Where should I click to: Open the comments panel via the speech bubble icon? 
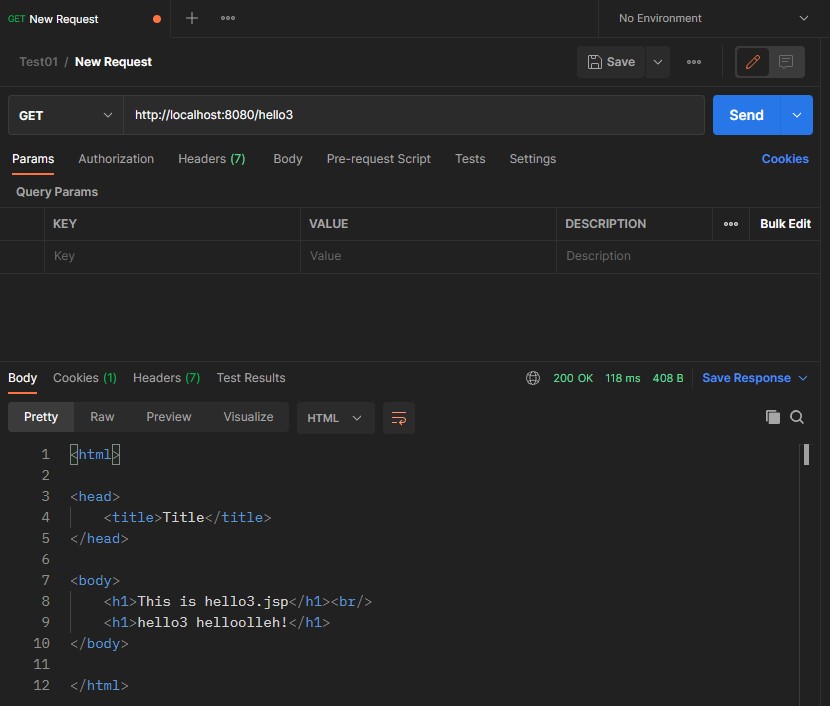pyautogui.click(x=786, y=62)
